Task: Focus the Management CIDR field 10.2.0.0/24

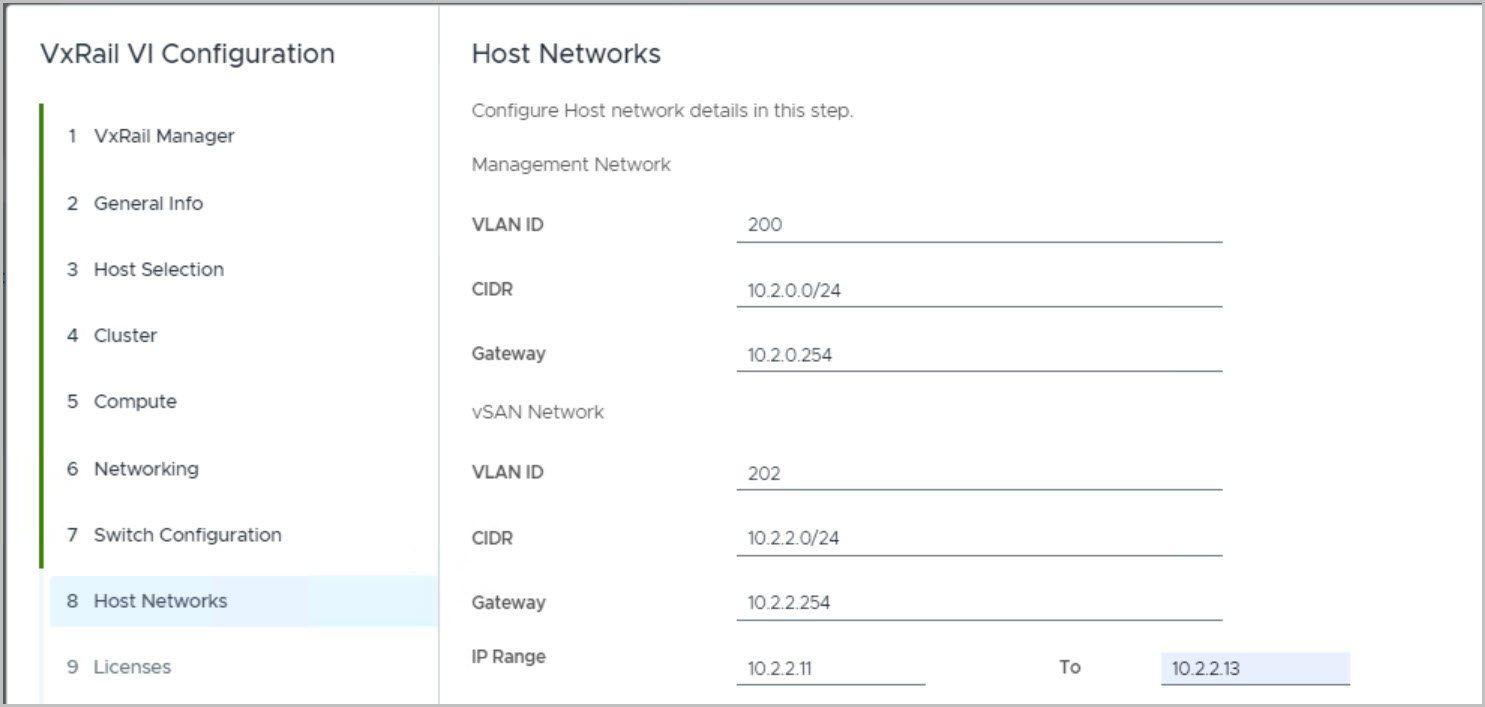Action: (978, 290)
